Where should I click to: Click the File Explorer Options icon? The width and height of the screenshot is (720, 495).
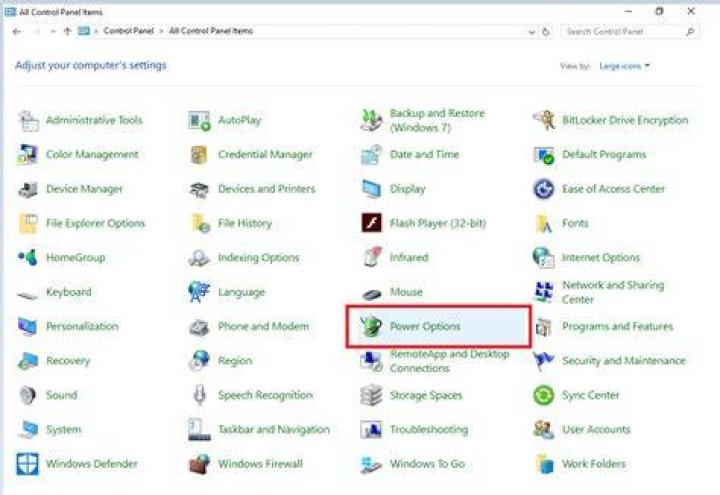pos(28,224)
